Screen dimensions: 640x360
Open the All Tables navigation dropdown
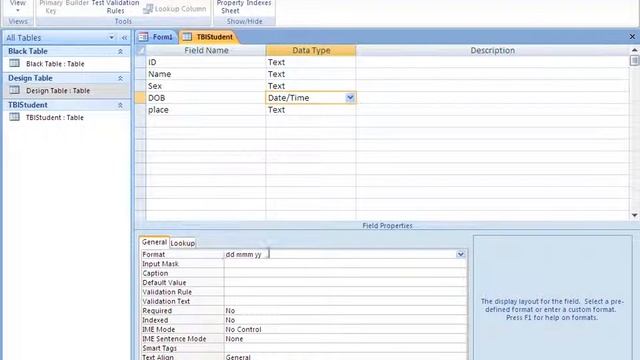[111, 38]
